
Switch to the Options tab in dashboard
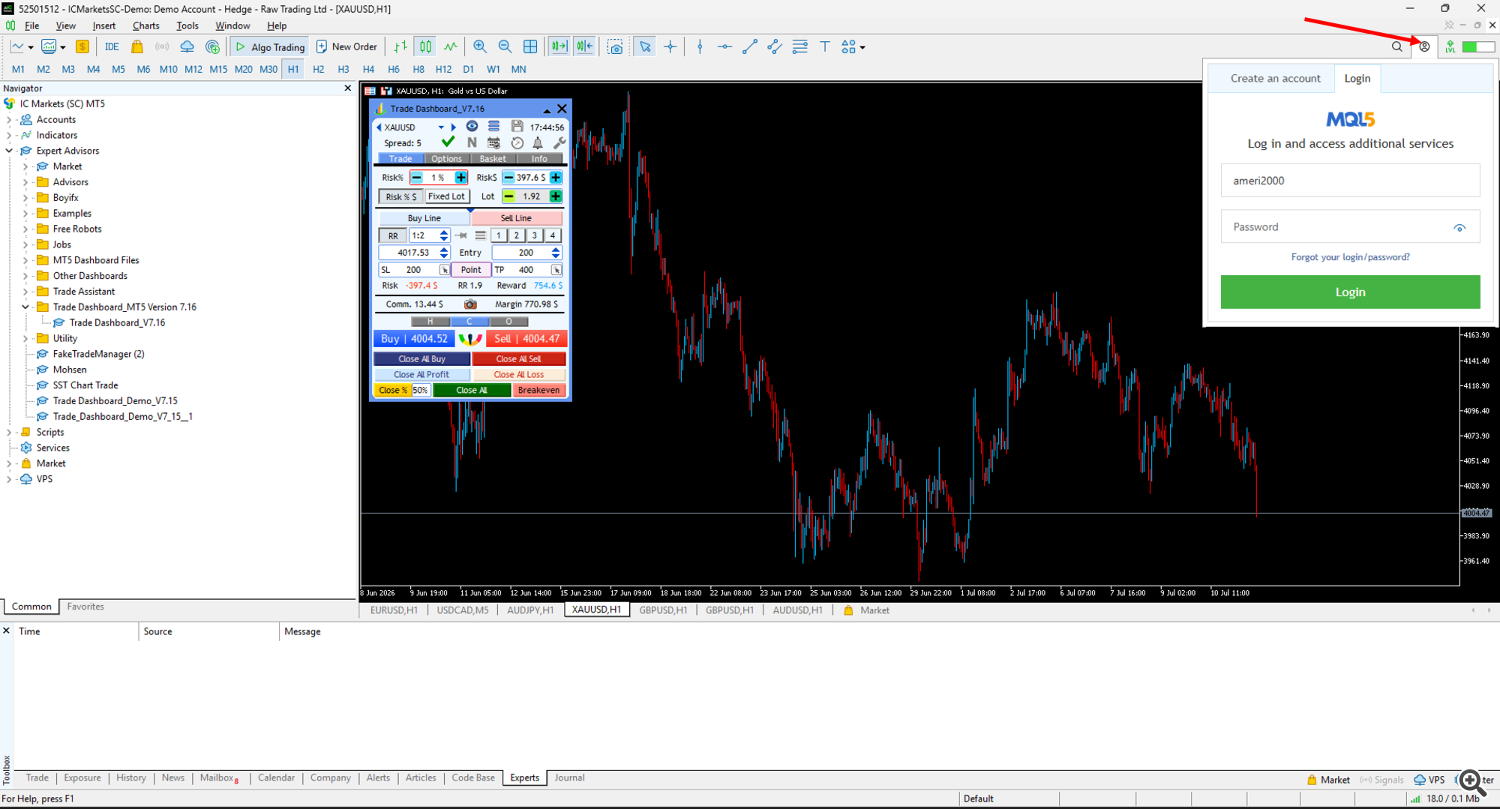[x=447, y=159]
